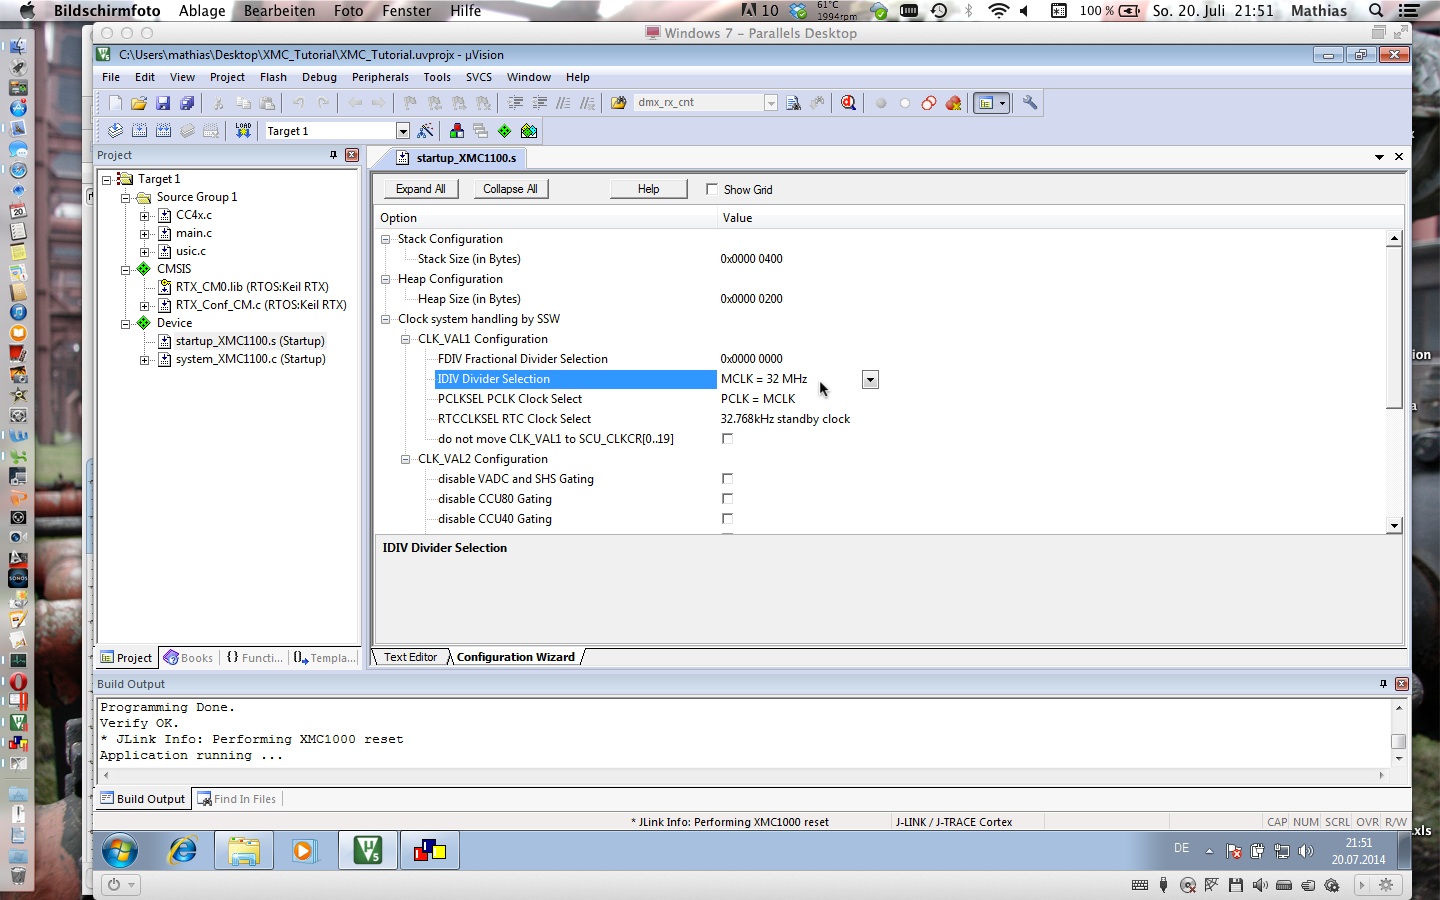Tick 'disable VADC and SHS Gating' checkbox
The height and width of the screenshot is (900, 1440).
727,479
